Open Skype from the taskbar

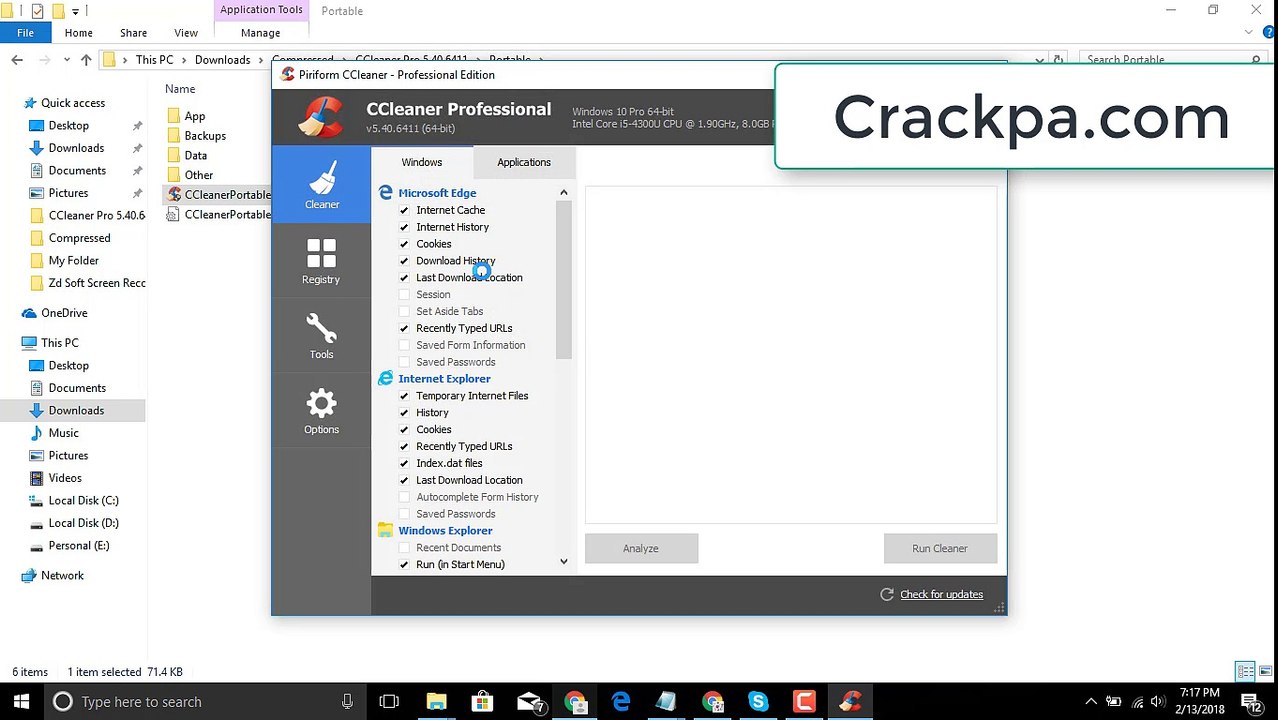coord(758,702)
